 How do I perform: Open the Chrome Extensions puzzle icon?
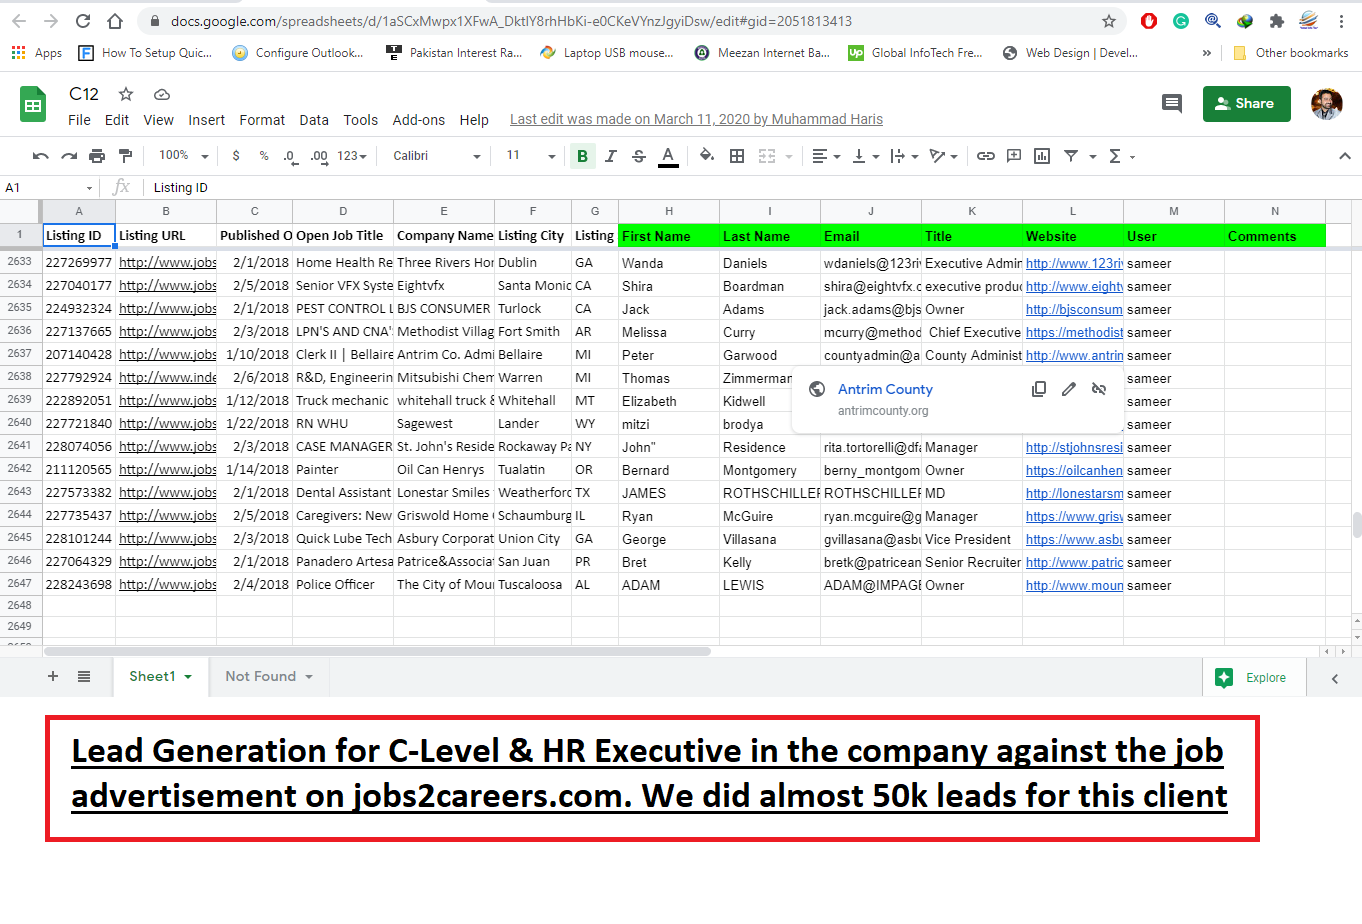(1277, 21)
